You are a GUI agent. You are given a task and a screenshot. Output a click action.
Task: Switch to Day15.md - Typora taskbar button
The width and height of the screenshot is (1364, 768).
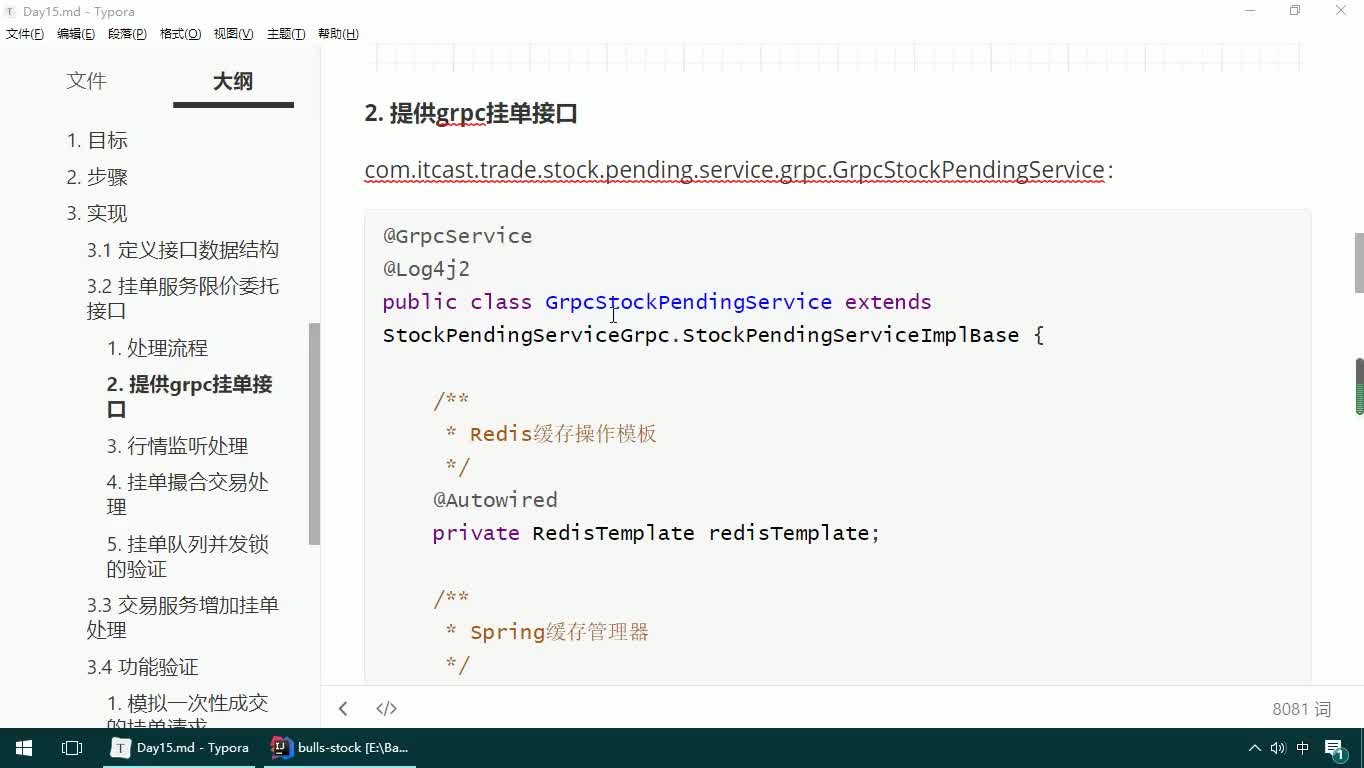(182, 748)
